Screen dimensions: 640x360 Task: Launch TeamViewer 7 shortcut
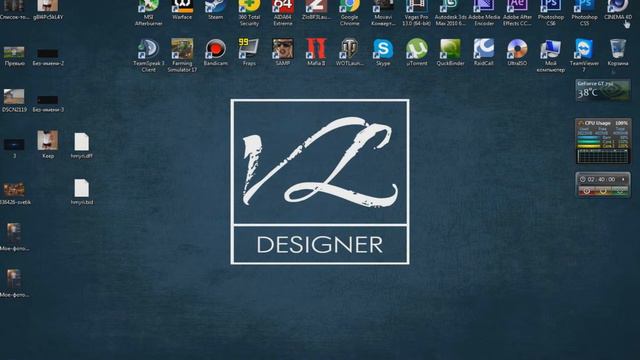(584, 56)
